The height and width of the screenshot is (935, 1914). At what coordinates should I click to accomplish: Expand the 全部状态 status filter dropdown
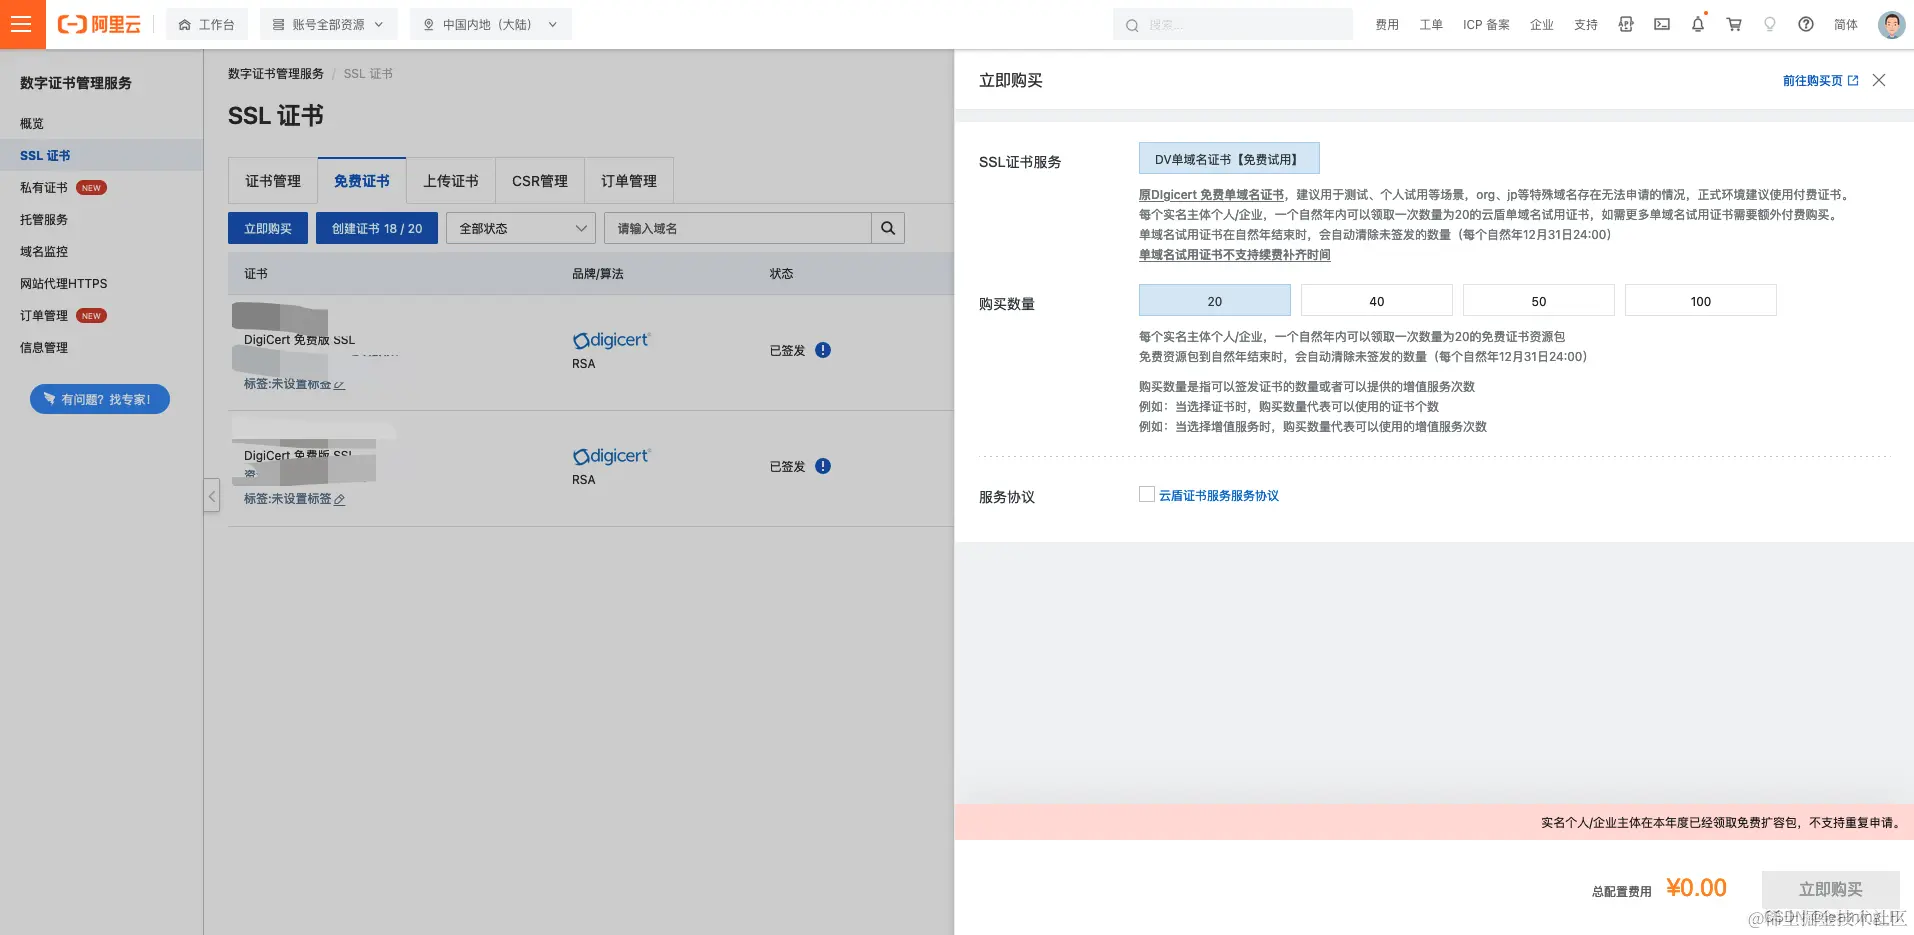[x=520, y=228]
